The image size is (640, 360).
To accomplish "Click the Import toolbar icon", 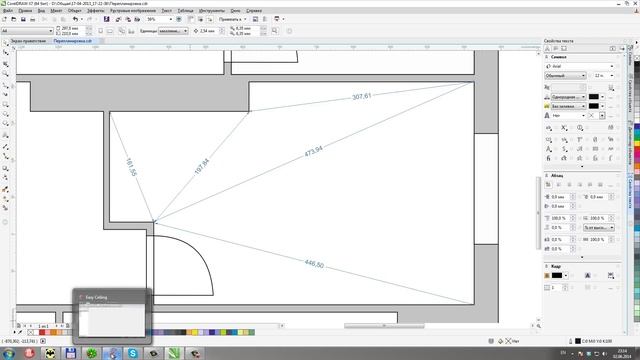I will 118,19.
